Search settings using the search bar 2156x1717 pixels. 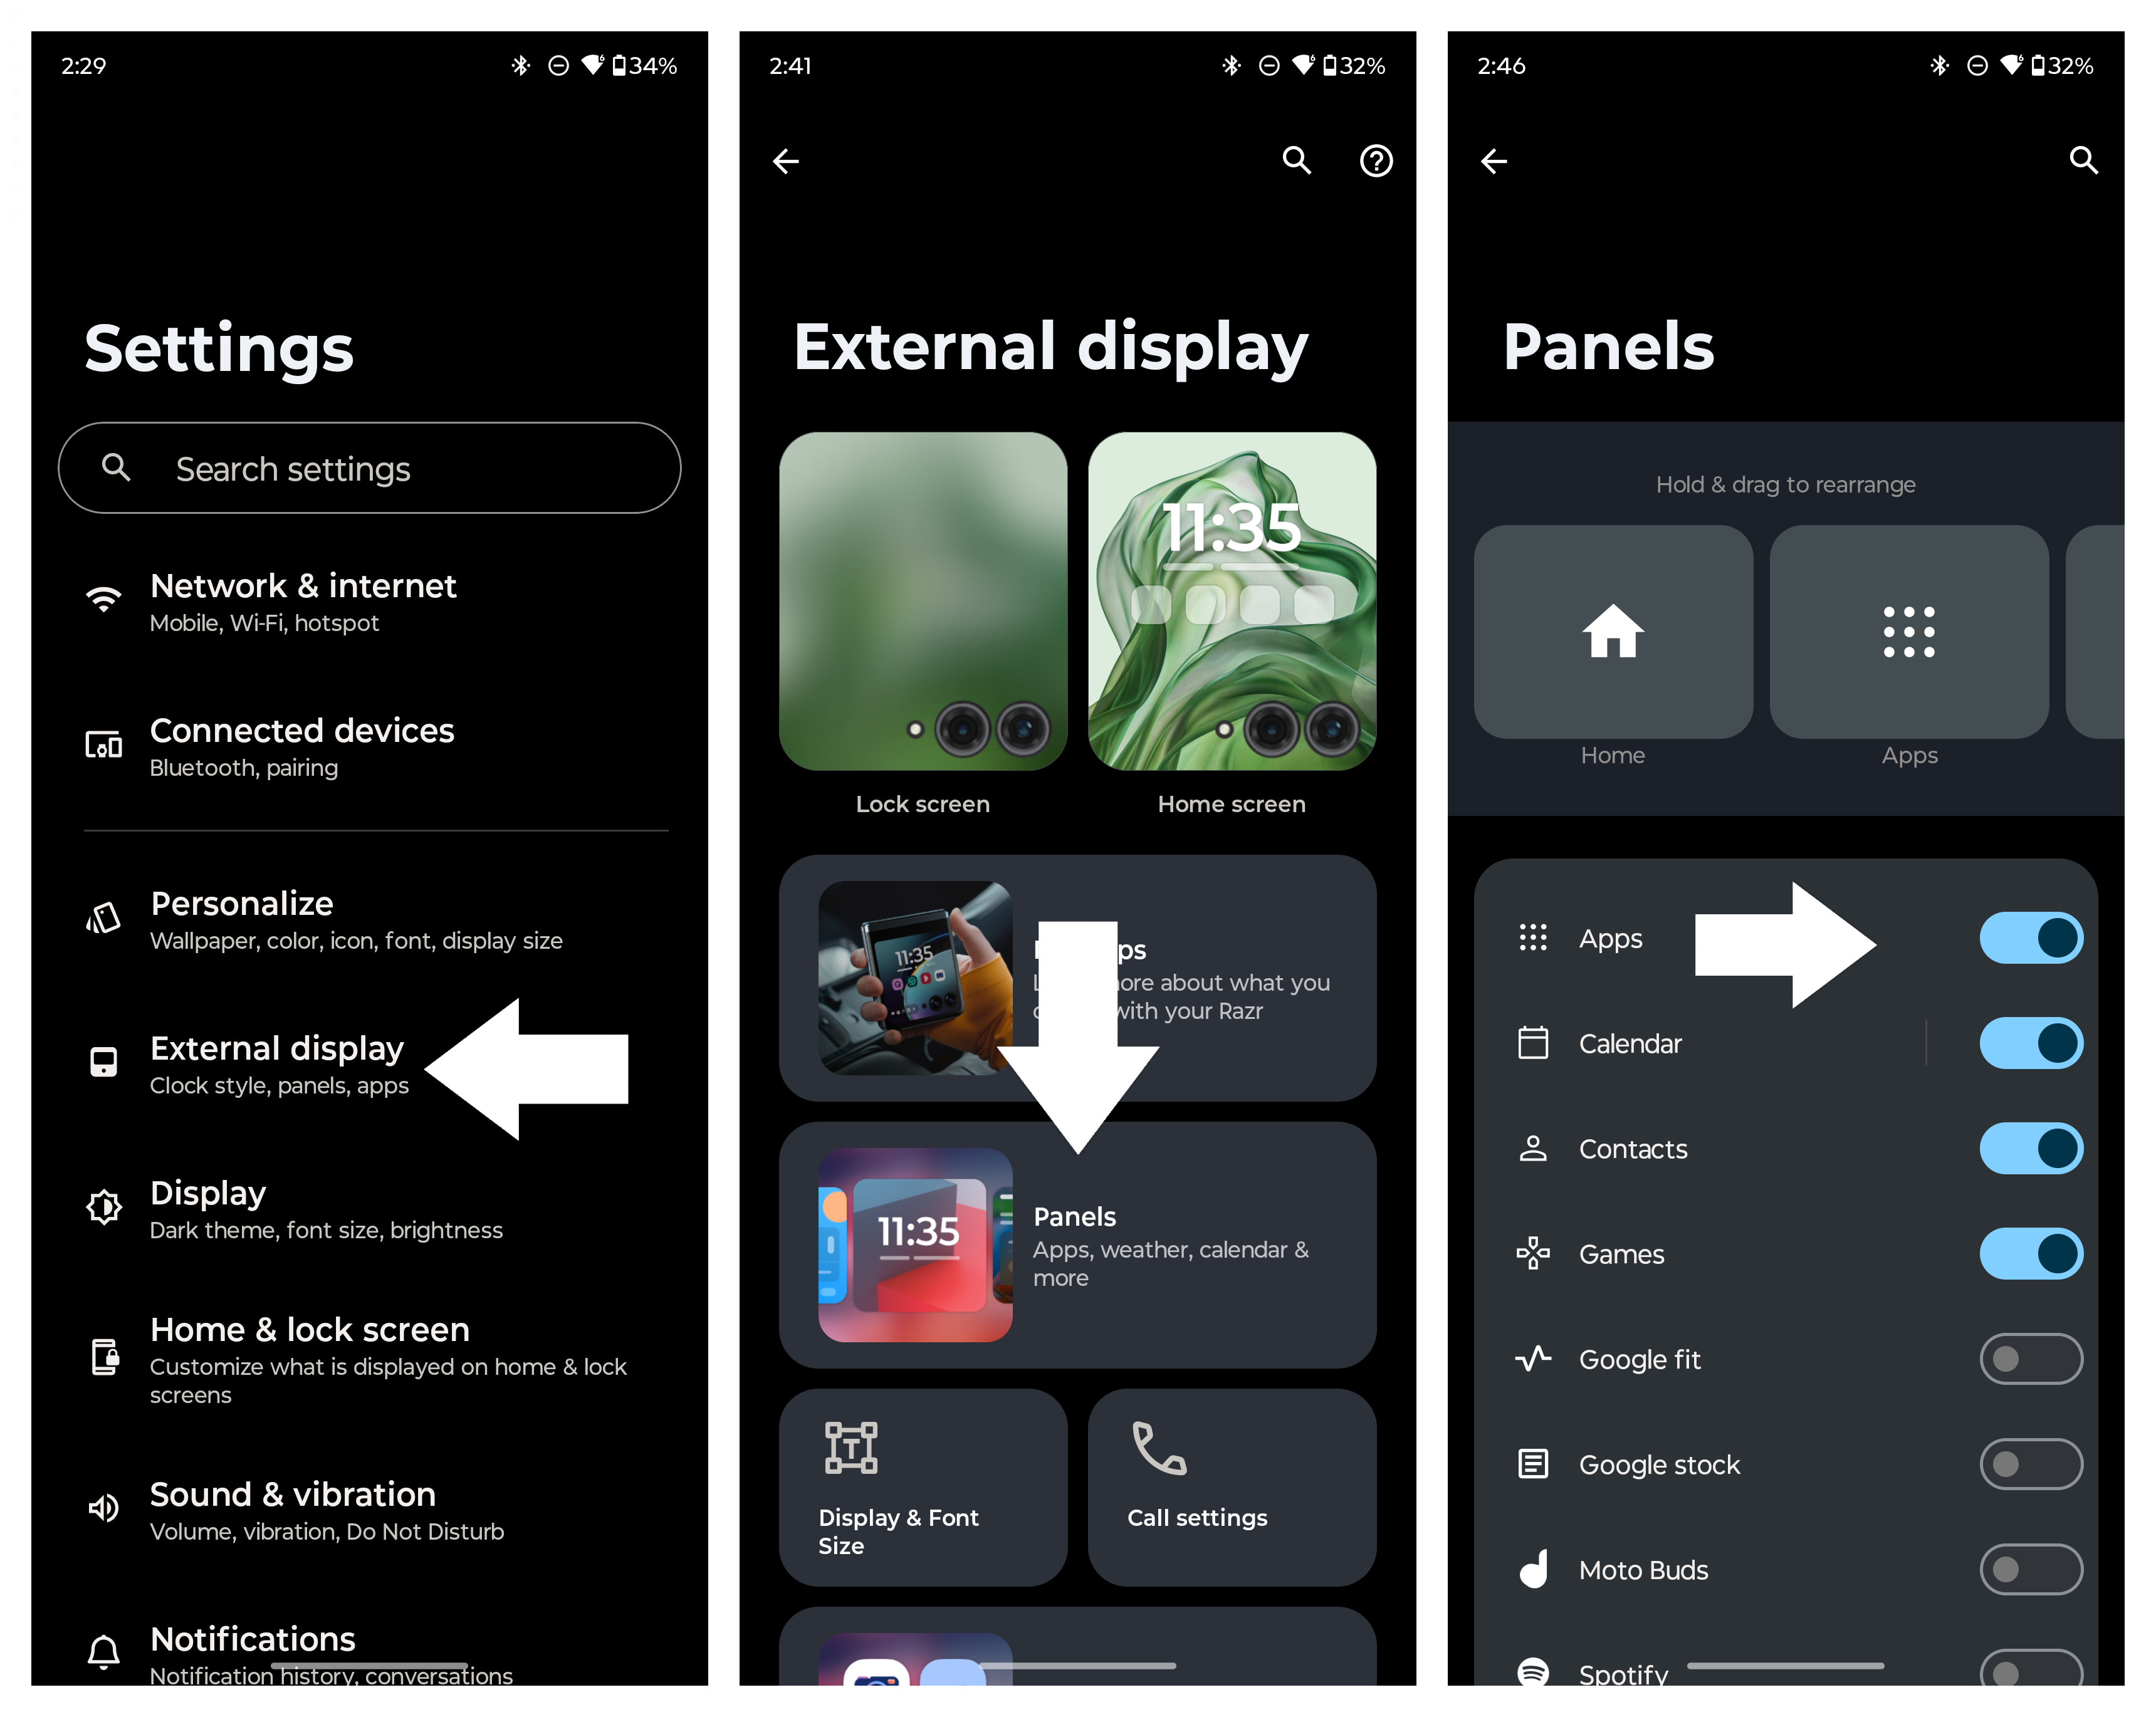point(368,468)
